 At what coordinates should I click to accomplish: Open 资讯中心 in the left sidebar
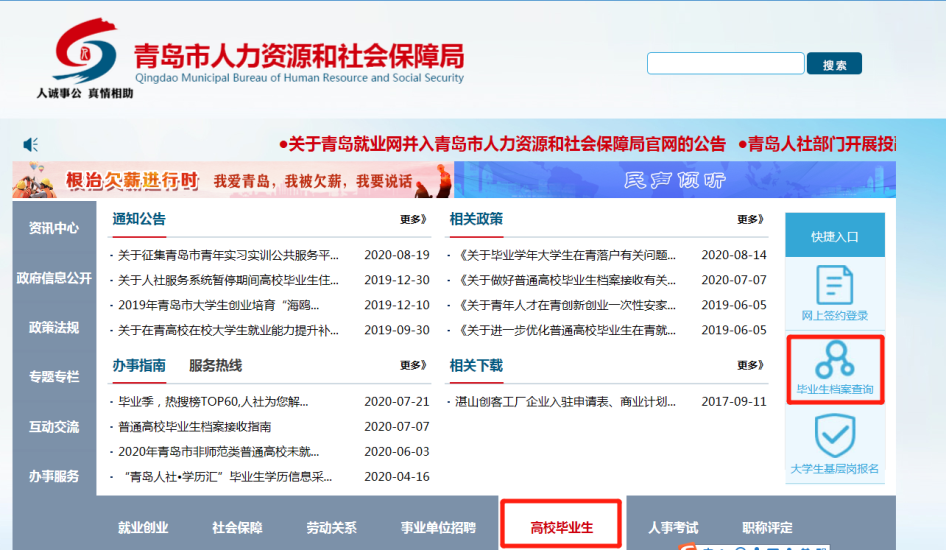click(x=54, y=228)
